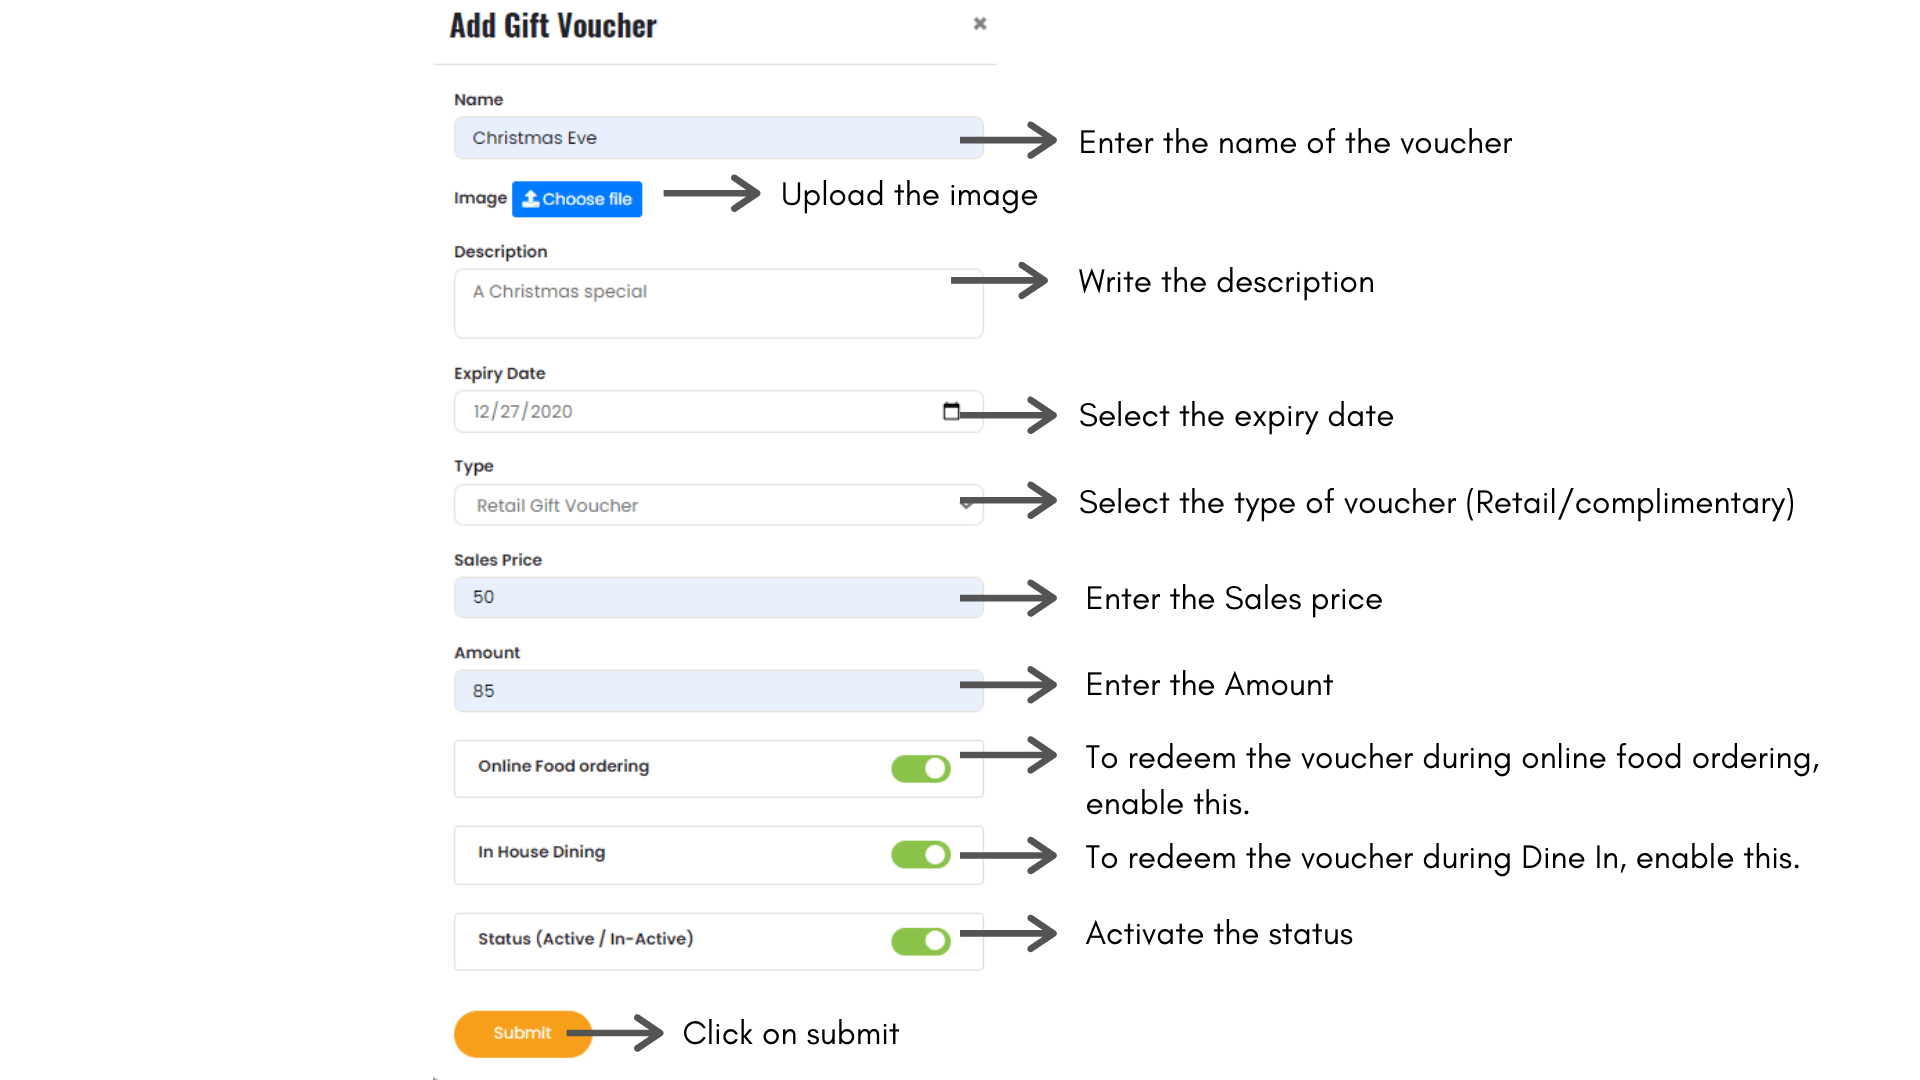Open the Type dropdown
1920x1080 pixels.
pyautogui.click(x=717, y=505)
